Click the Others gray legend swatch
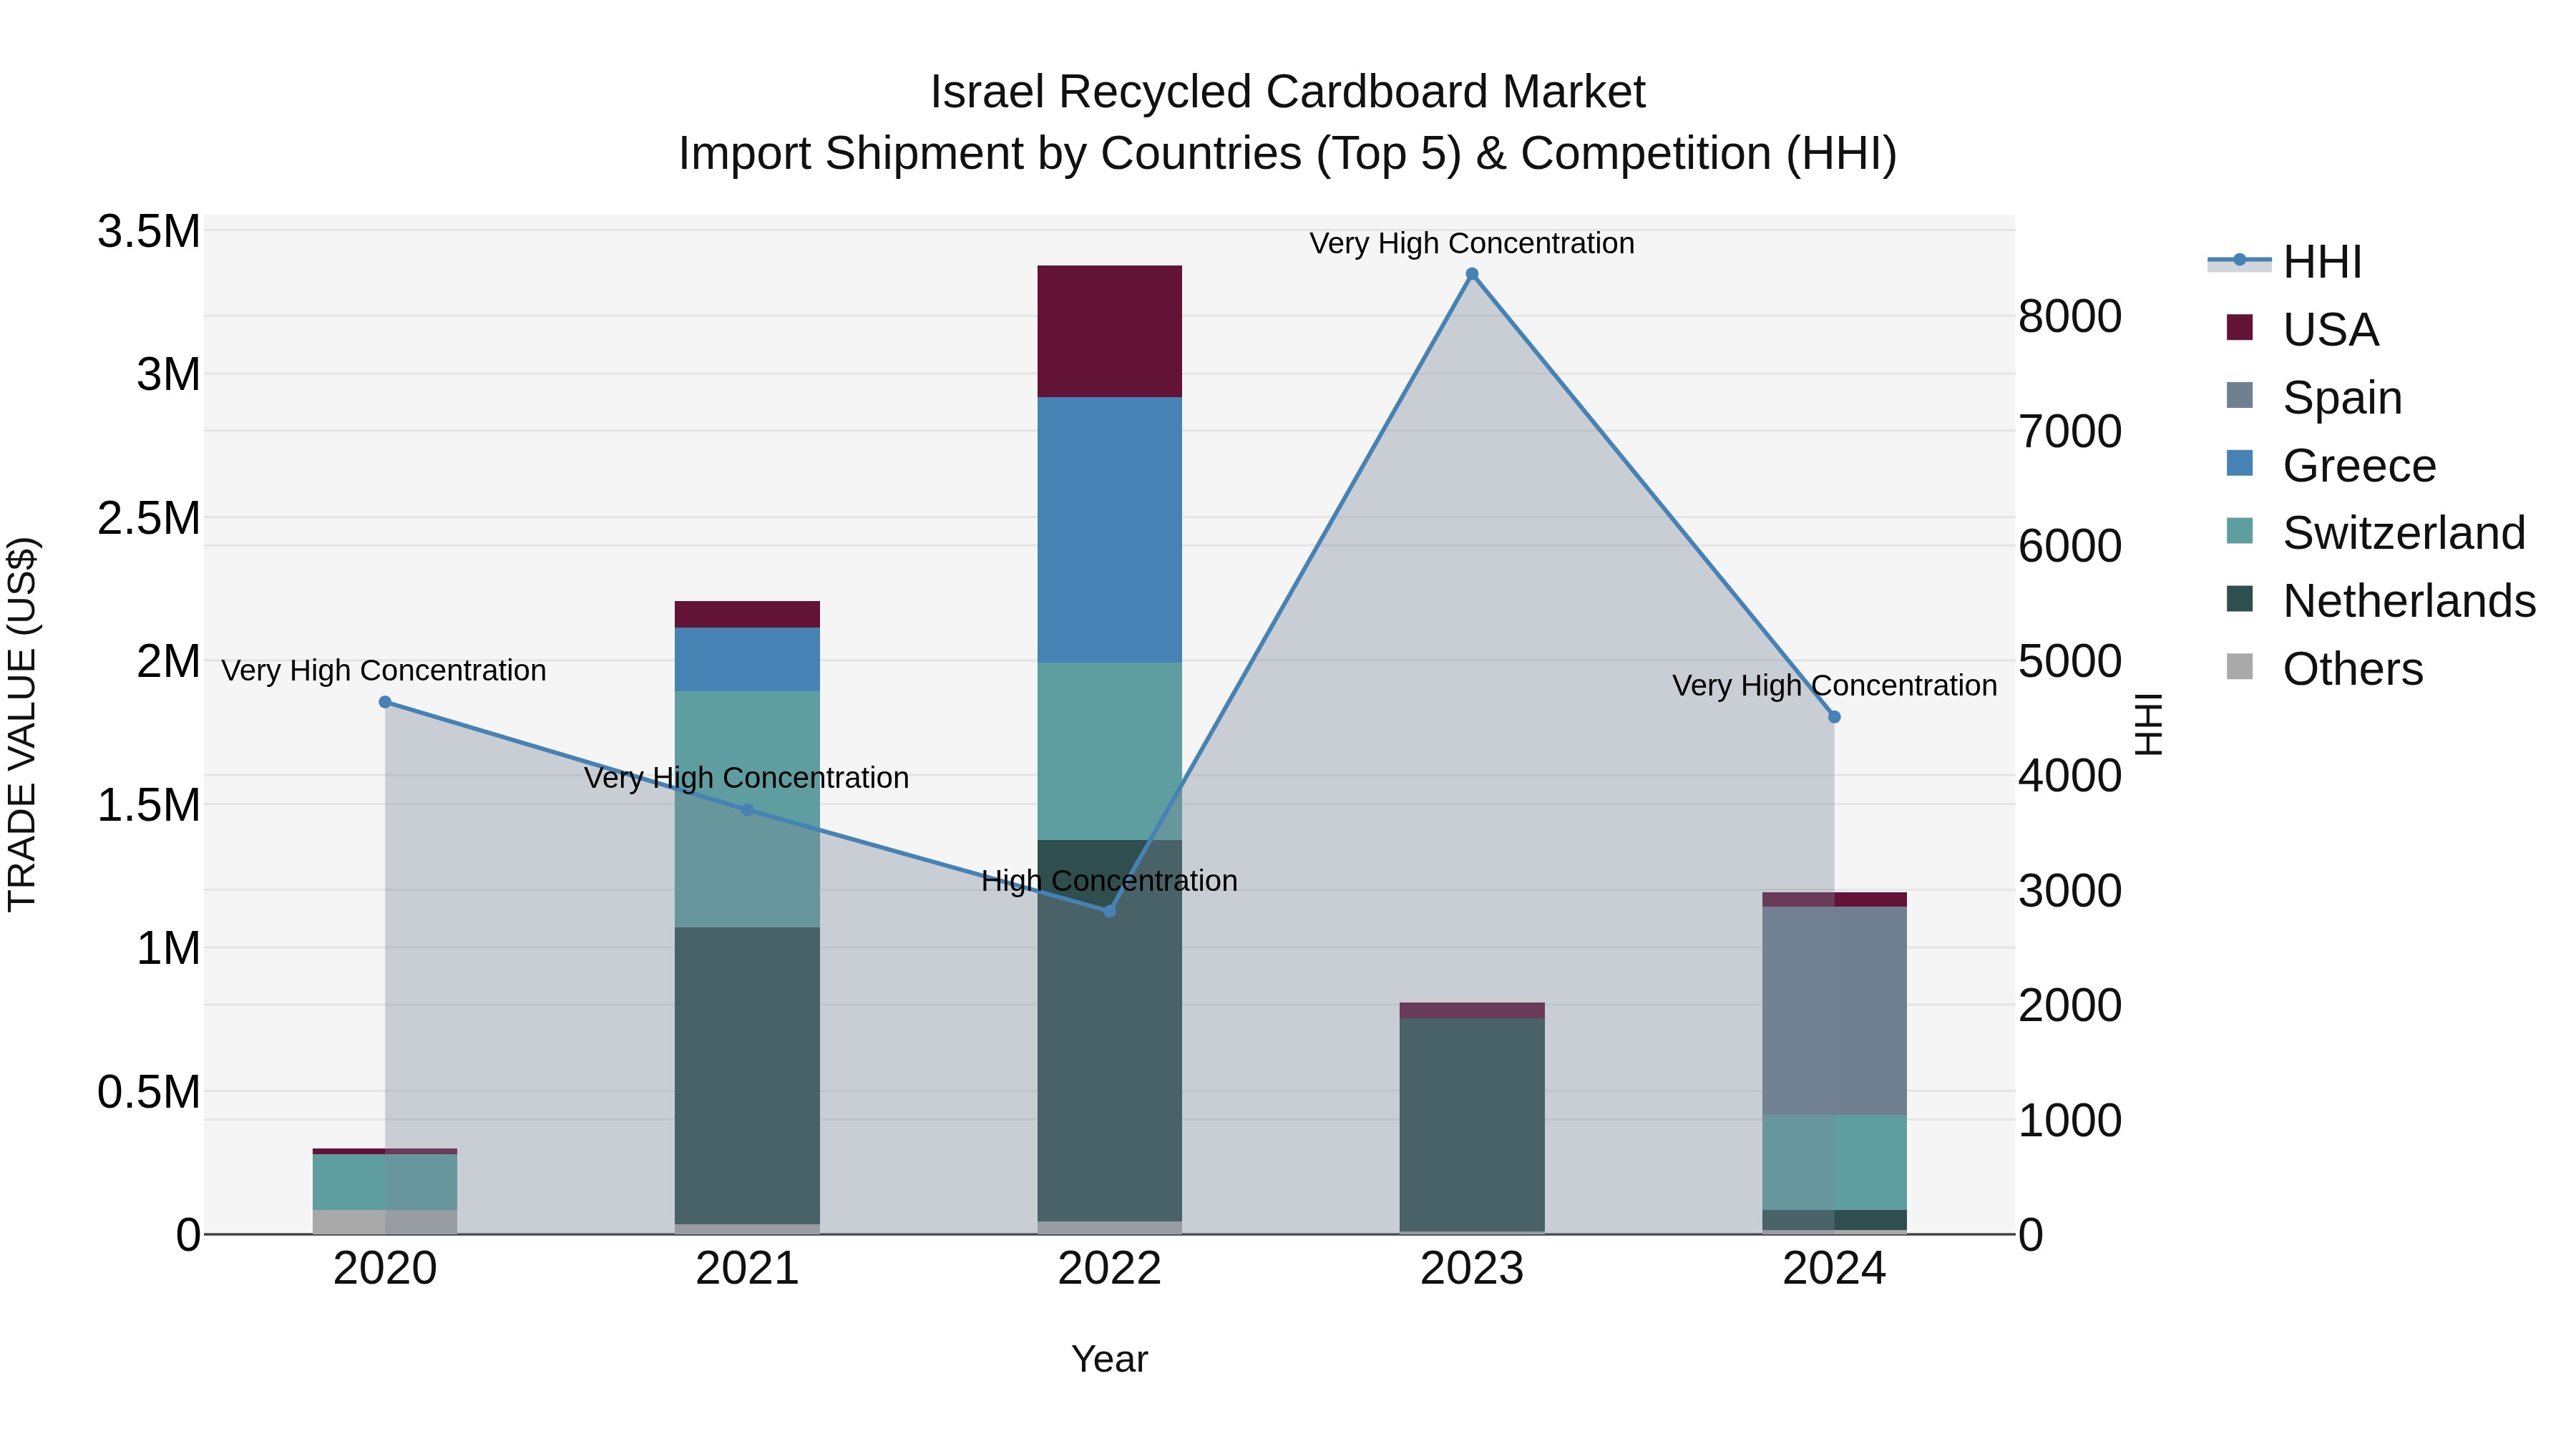The image size is (2576, 1449). coord(2240,666)
